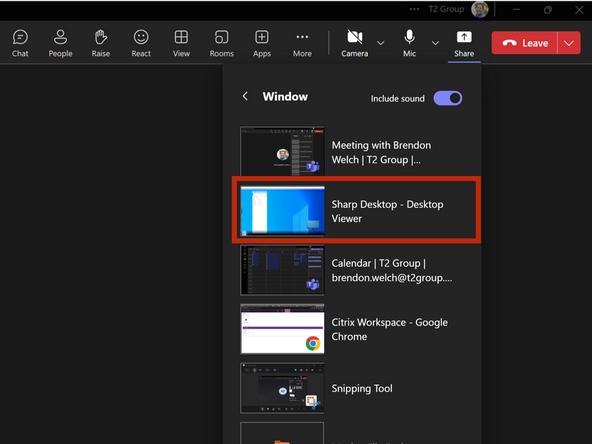Image resolution: width=592 pixels, height=444 pixels.
Task: Open the Apps button
Action: [262, 43]
